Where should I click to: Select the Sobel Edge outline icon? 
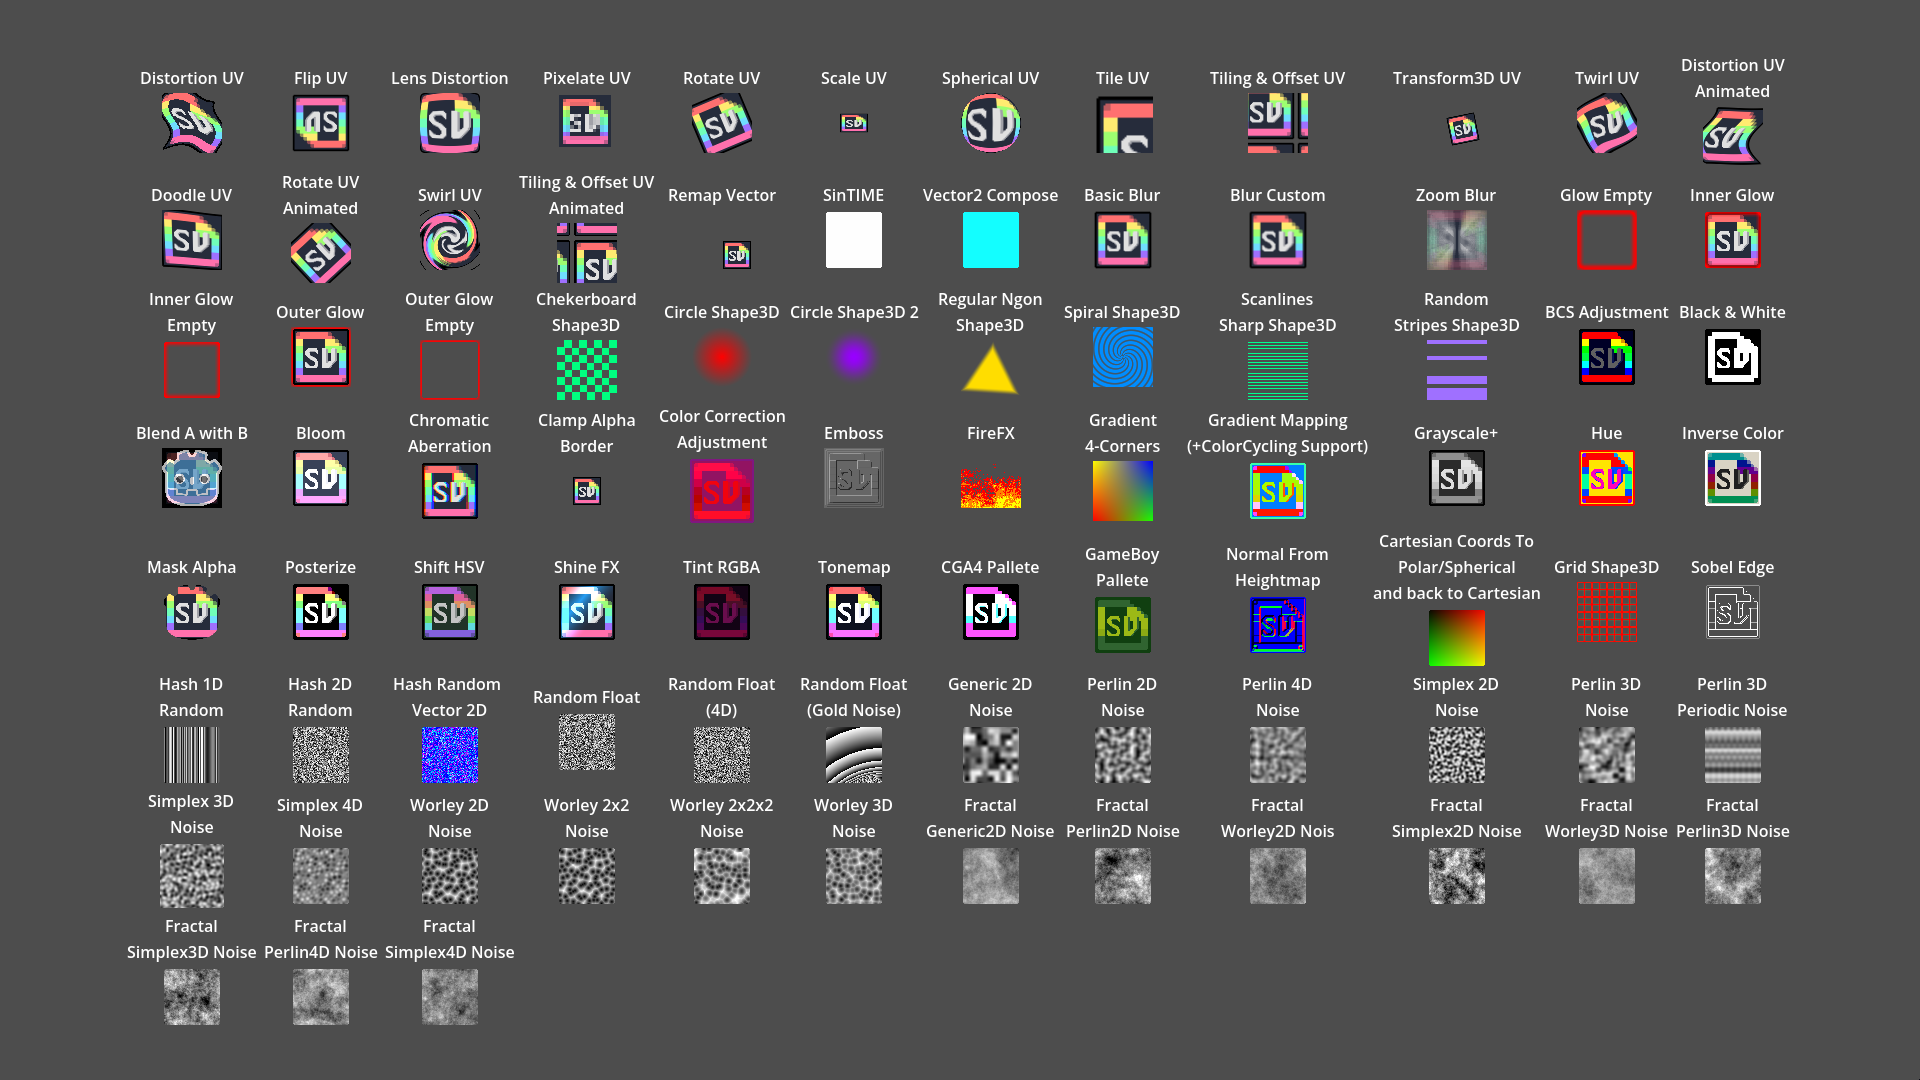point(1732,612)
